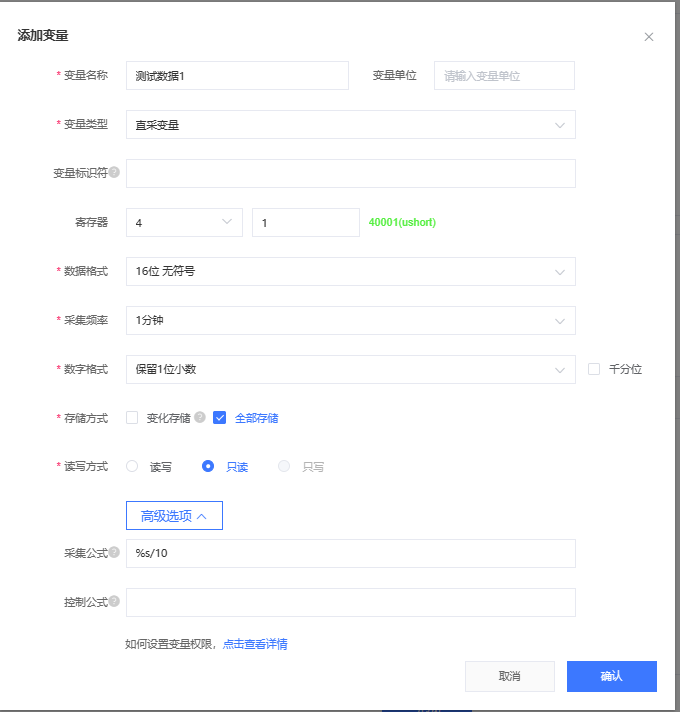Uncheck the 全部存储 checkbox
680x712 pixels.
point(220,418)
